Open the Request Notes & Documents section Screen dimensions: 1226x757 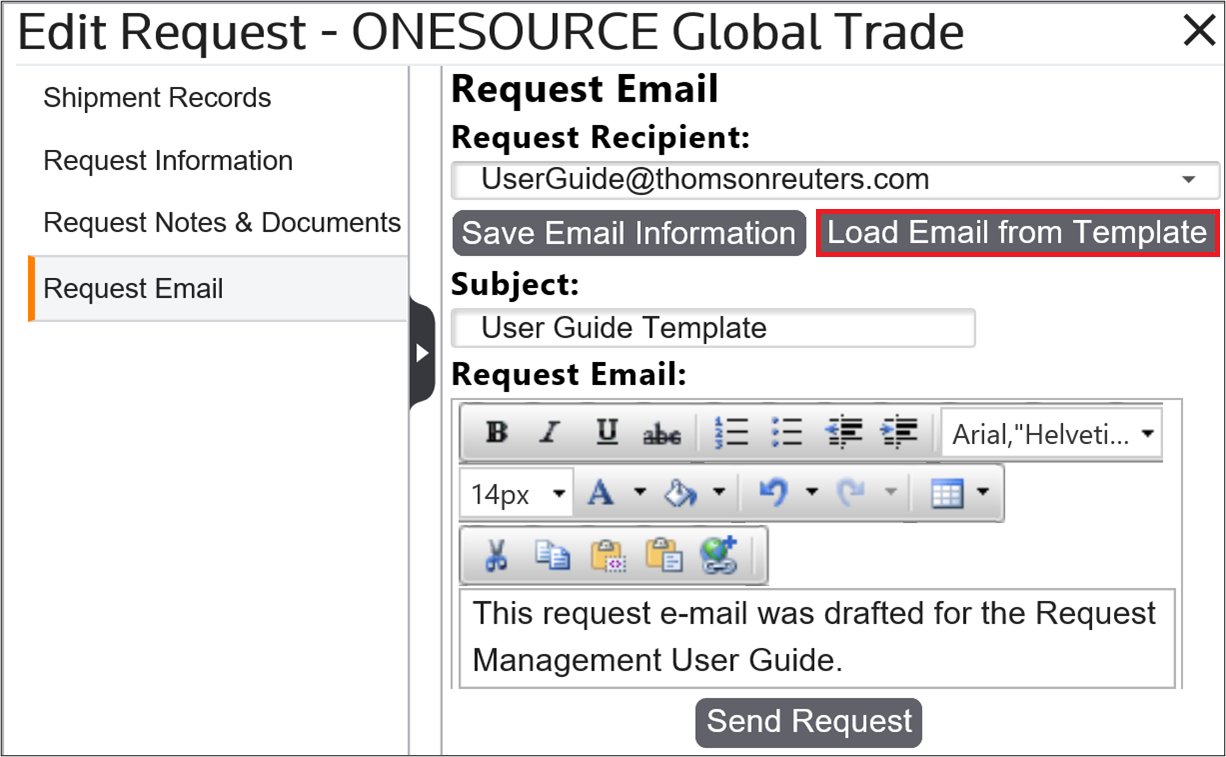tap(222, 223)
